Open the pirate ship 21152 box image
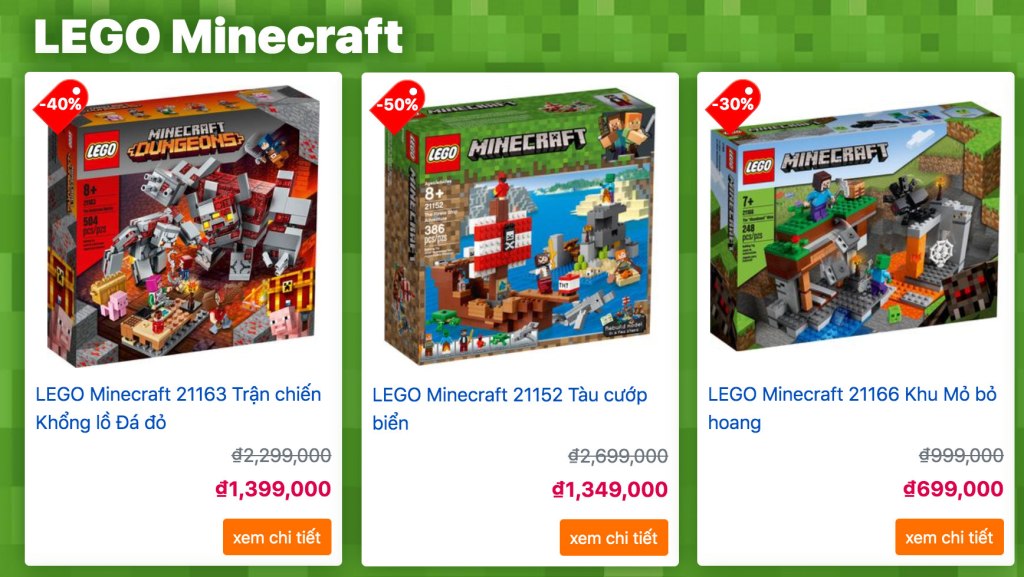The height and width of the screenshot is (577, 1024). (x=520, y=226)
